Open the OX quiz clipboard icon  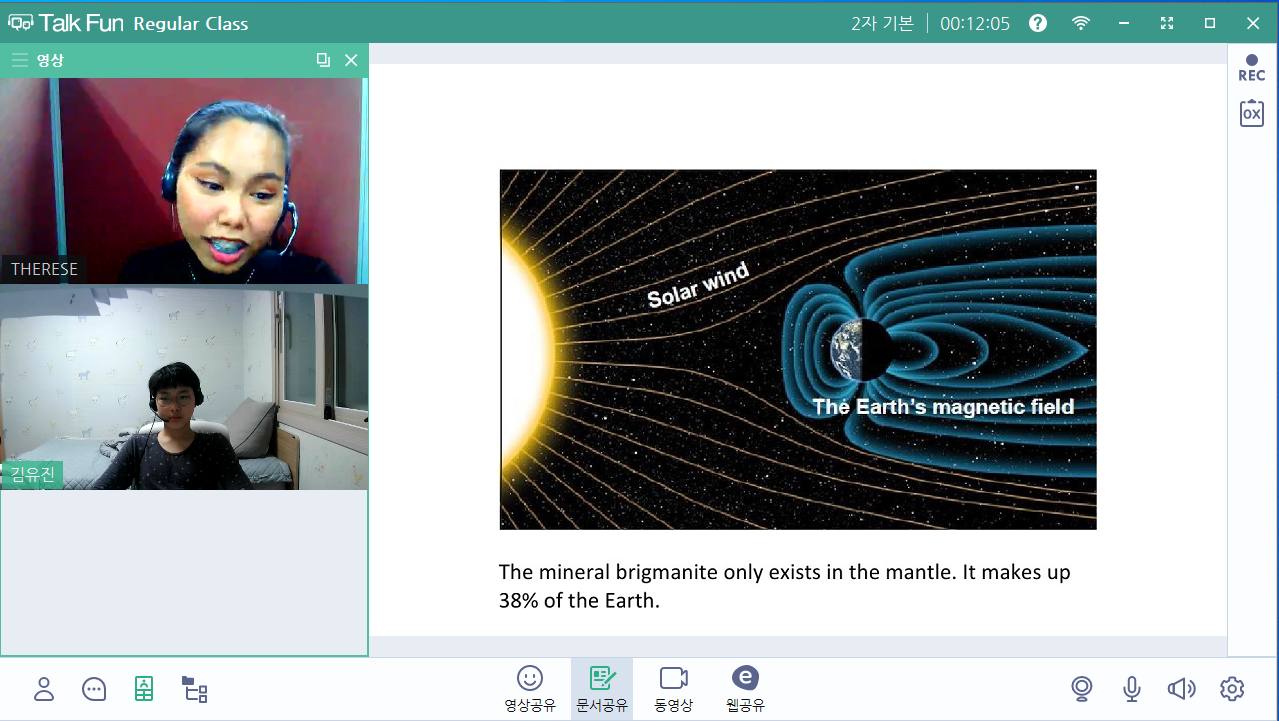click(1251, 113)
